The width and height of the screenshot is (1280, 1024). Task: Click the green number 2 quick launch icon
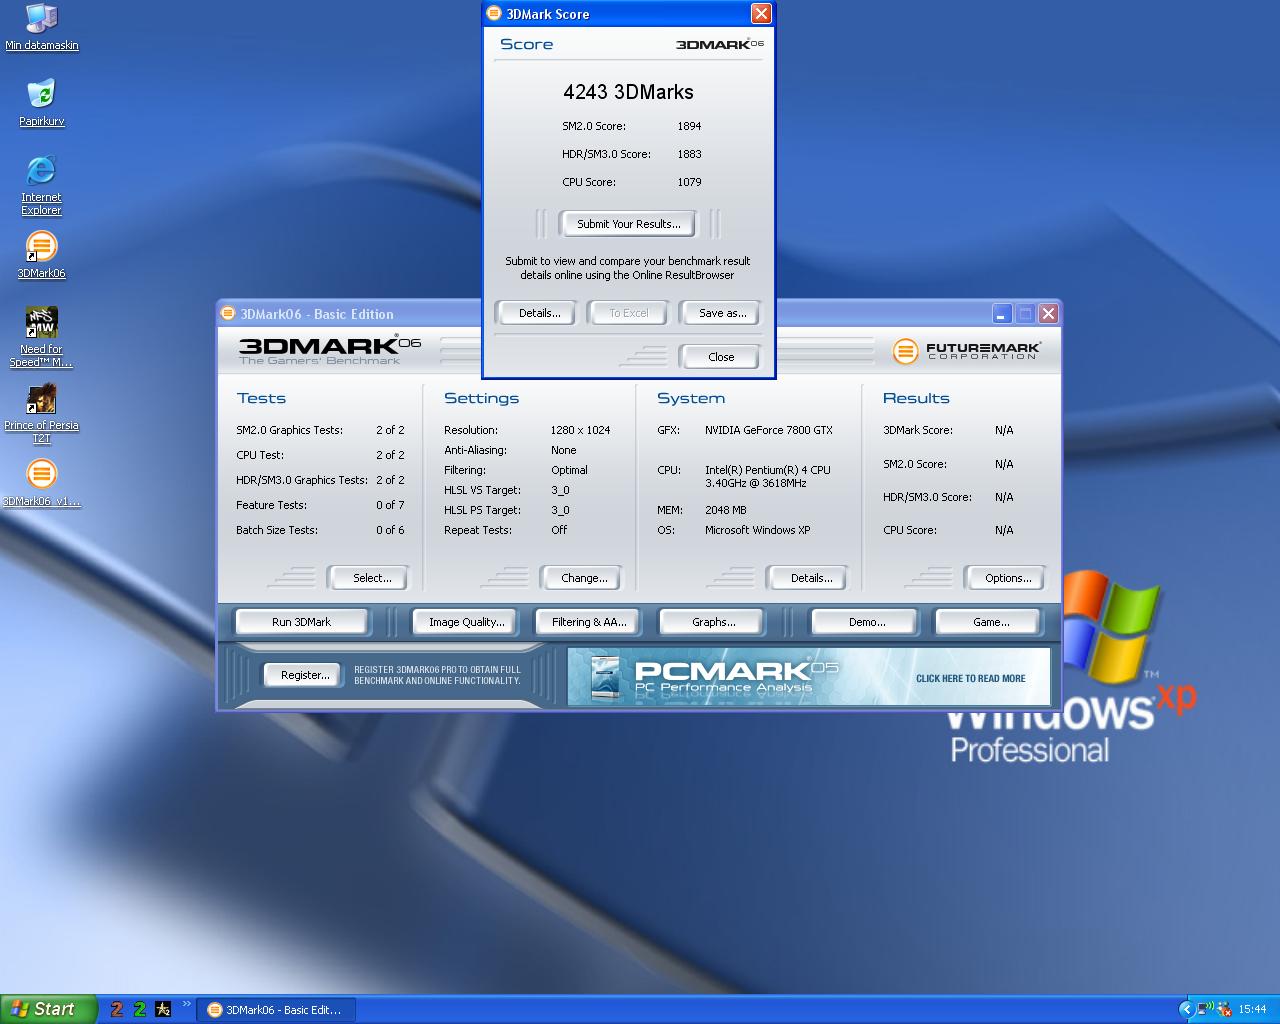140,1009
